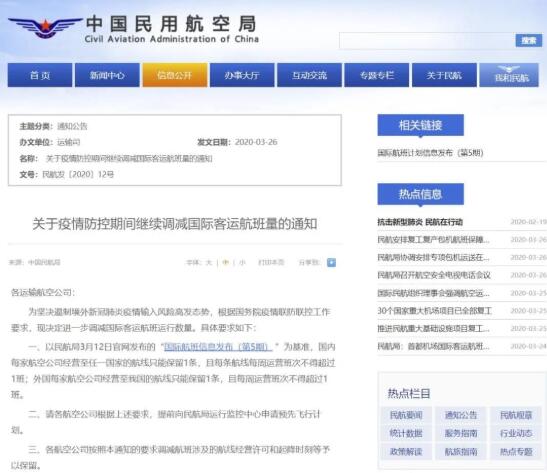The width and height of the screenshot is (547, 473).
Task: Open the 首页 navigation tab
Action: tap(40, 75)
